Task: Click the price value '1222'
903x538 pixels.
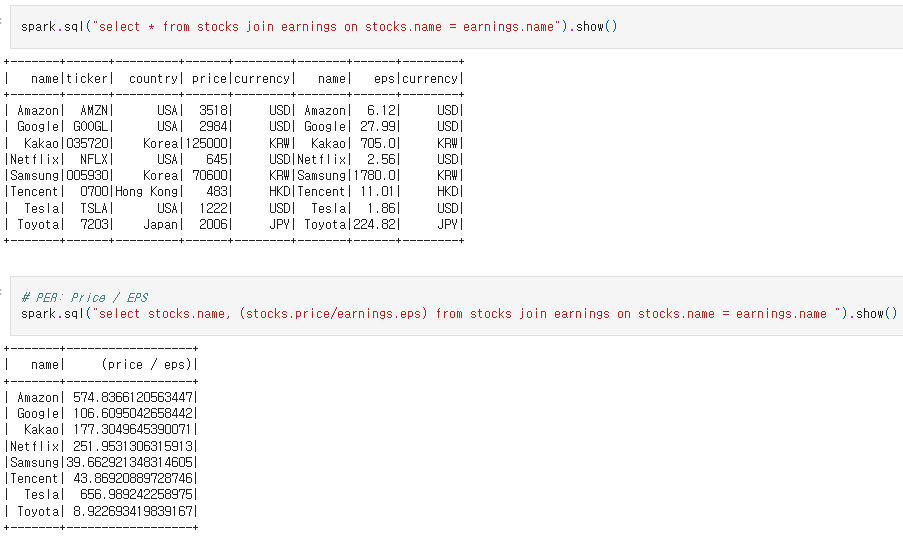Action: (x=214, y=209)
